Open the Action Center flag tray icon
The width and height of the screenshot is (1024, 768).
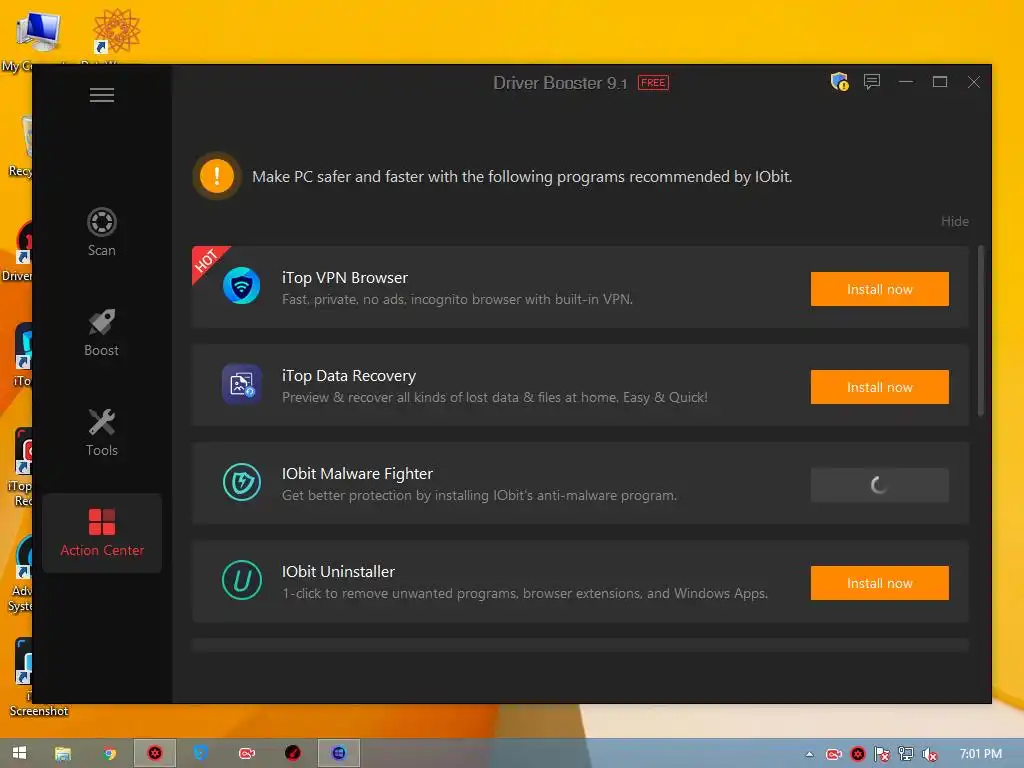click(882, 754)
